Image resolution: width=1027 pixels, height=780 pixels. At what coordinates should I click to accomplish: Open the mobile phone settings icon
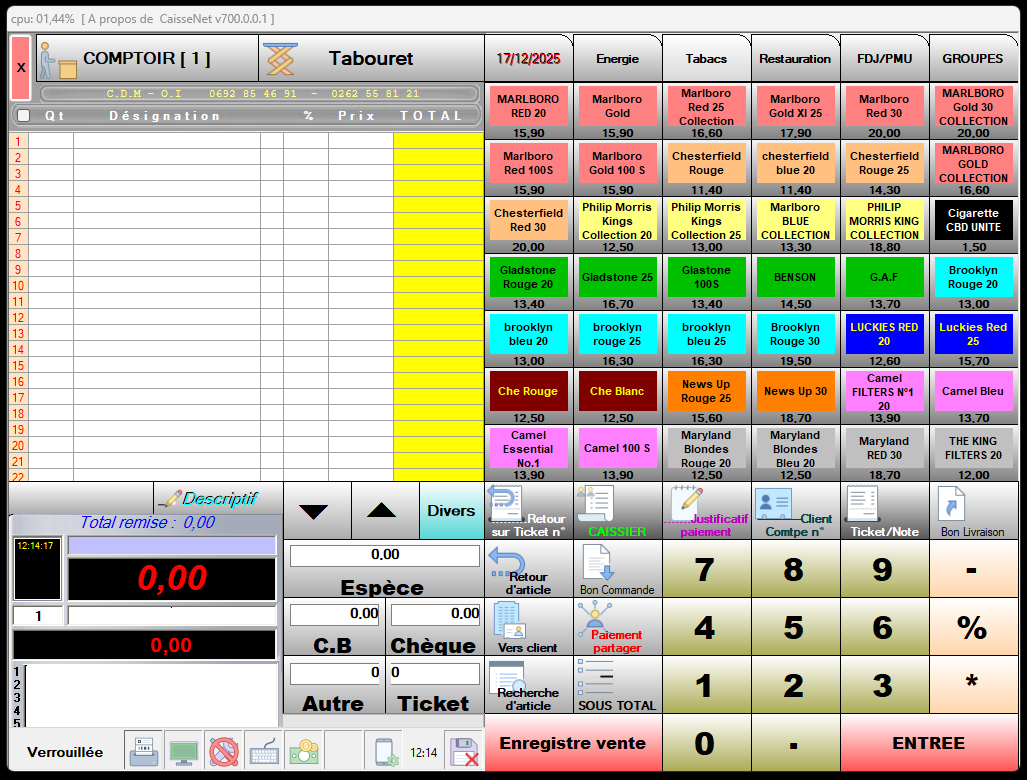pos(384,750)
